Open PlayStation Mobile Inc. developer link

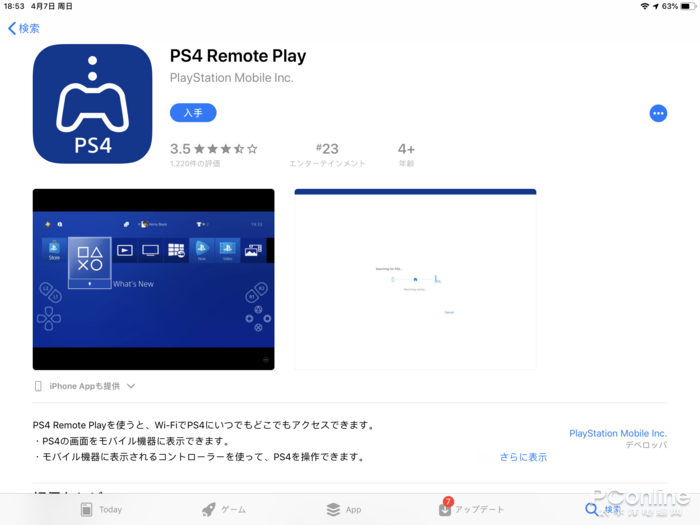pos(618,433)
